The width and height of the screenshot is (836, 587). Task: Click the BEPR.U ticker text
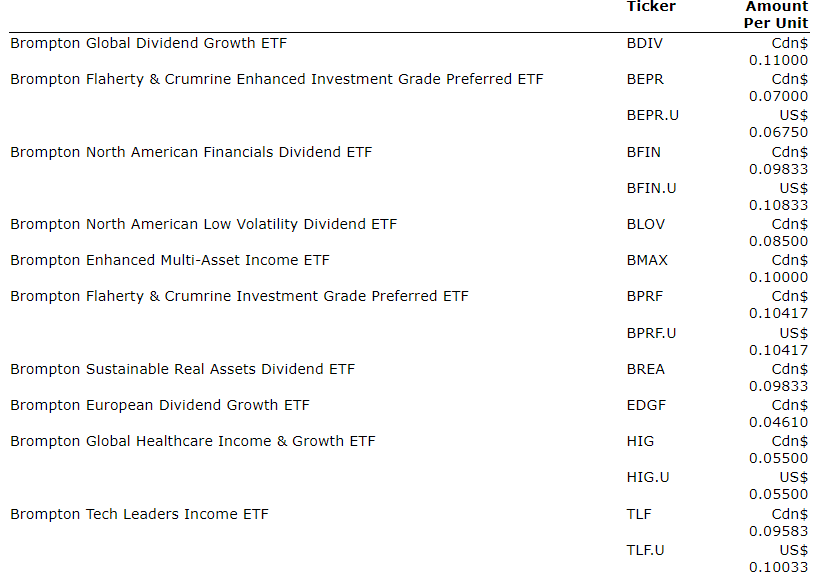click(652, 115)
